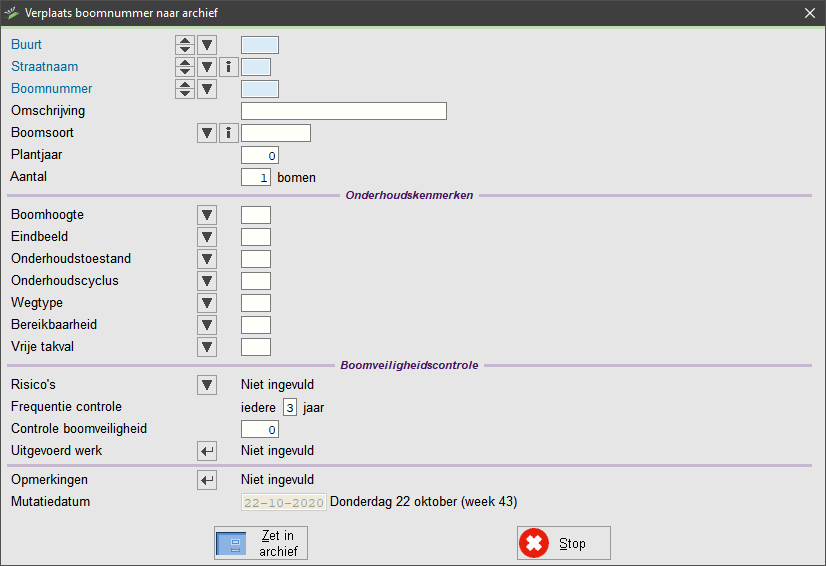
Task: Click the Boomnummer link label
Action: pyautogui.click(x=52, y=89)
